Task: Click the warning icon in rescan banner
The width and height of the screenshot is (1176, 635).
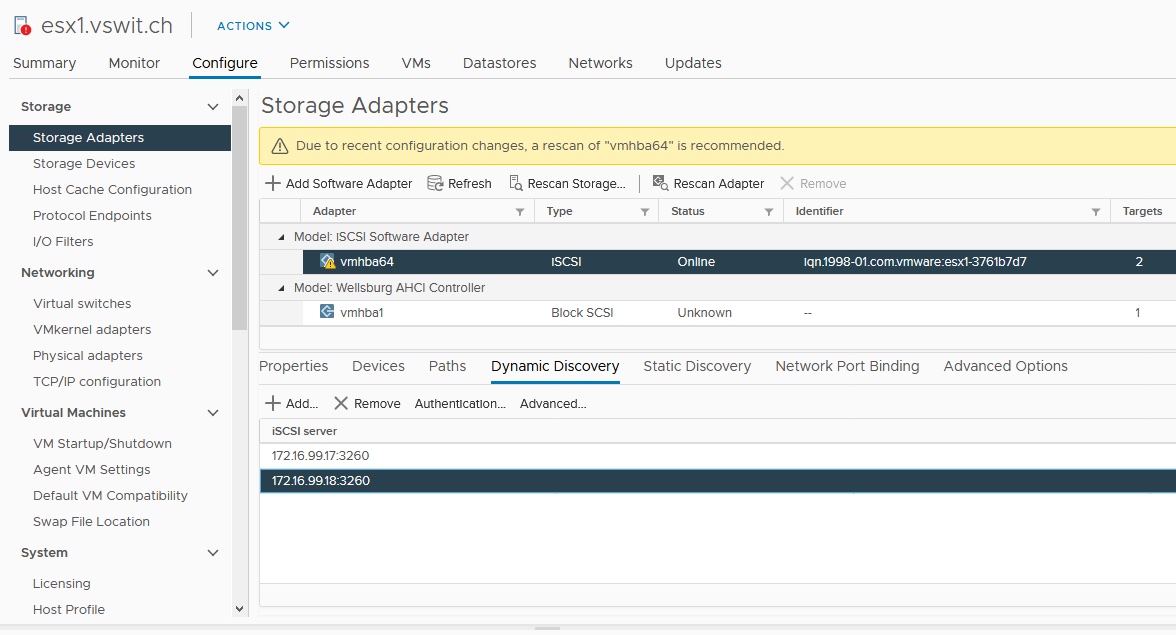Action: [x=279, y=146]
